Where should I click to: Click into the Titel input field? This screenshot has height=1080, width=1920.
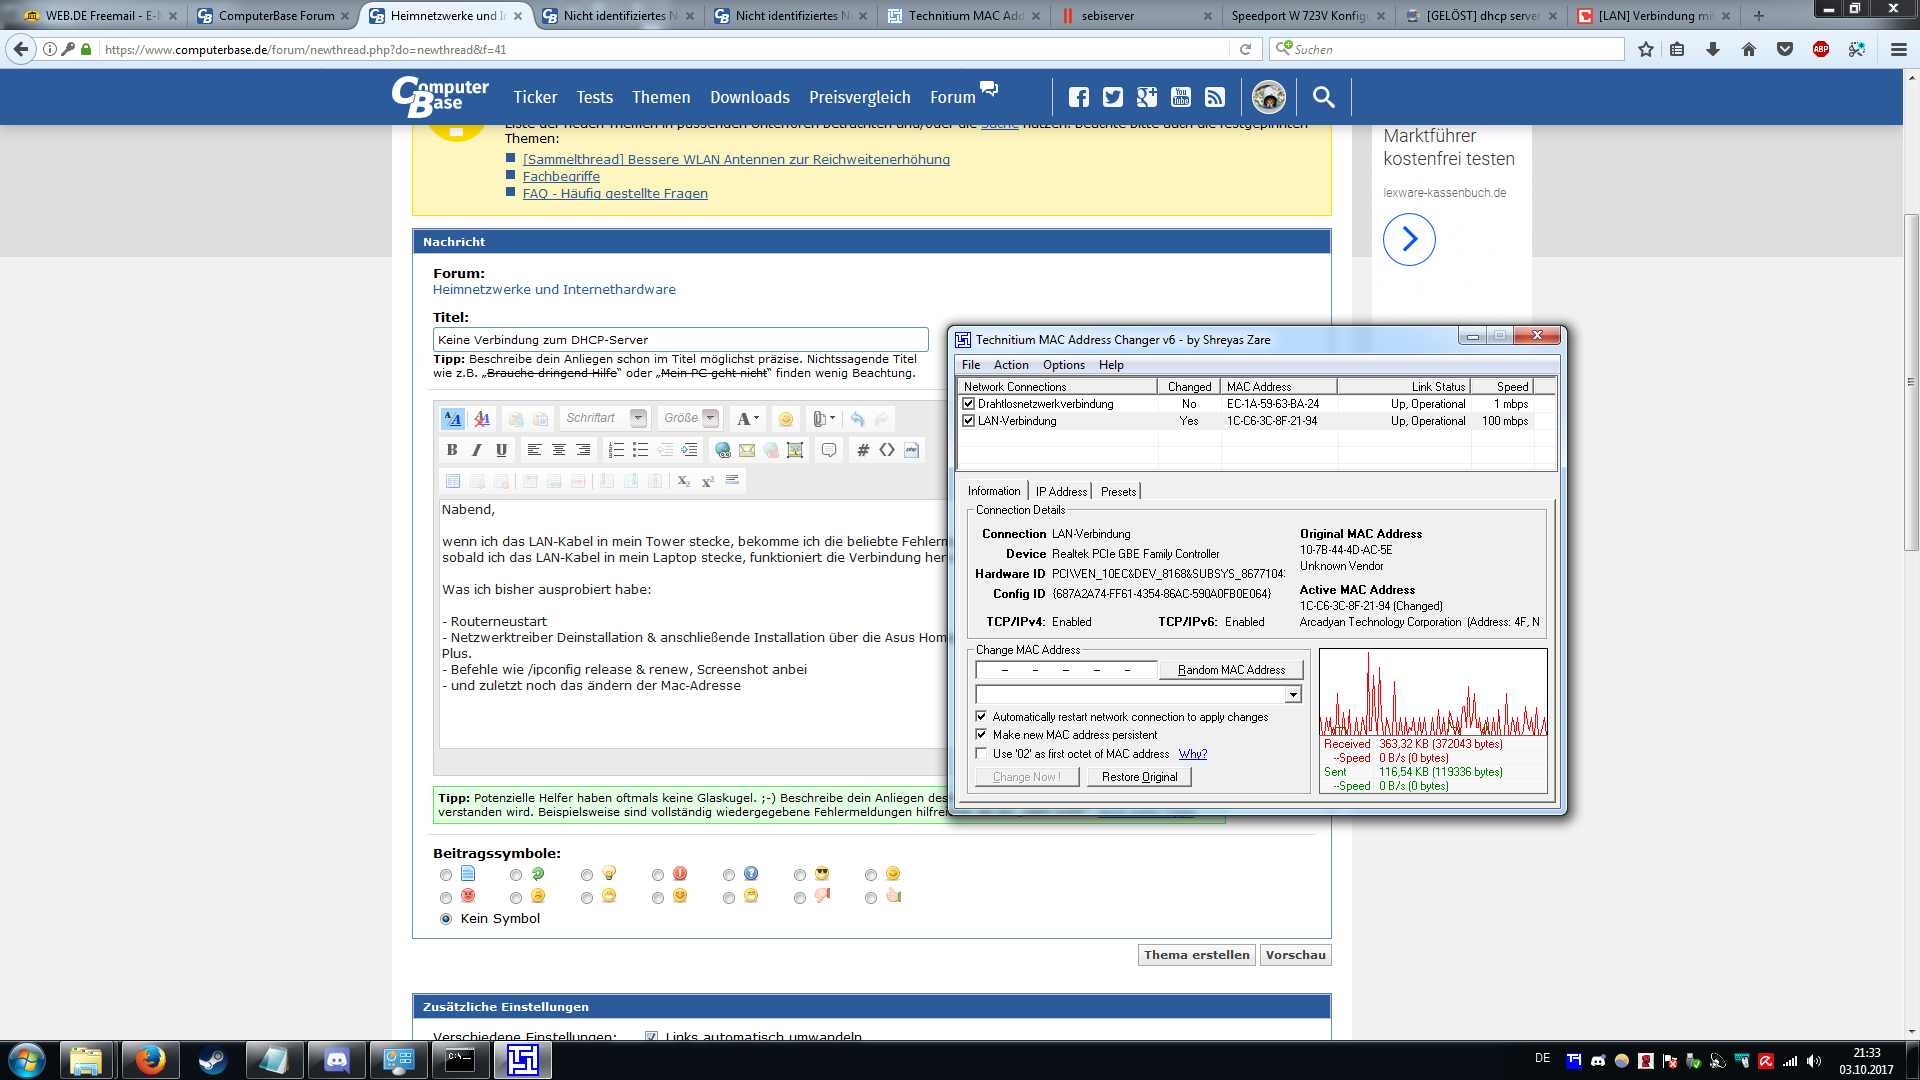pyautogui.click(x=680, y=340)
